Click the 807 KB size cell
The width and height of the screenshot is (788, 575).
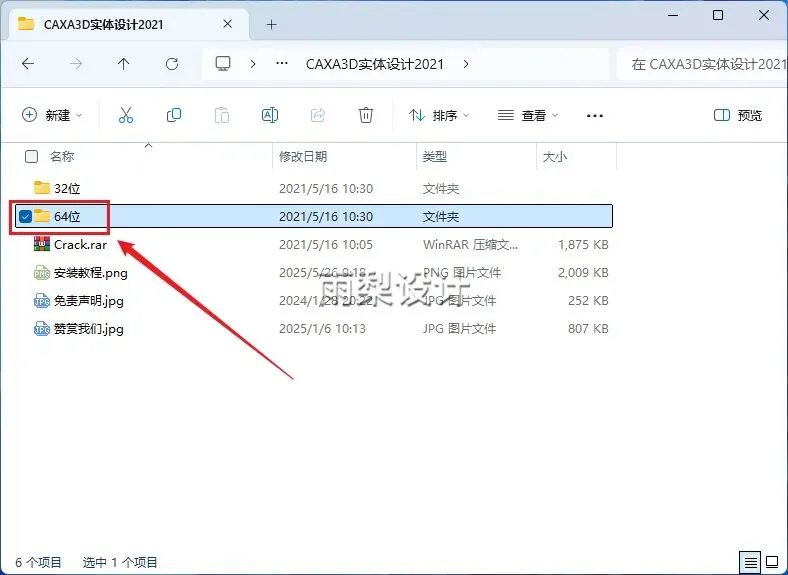pyautogui.click(x=588, y=329)
